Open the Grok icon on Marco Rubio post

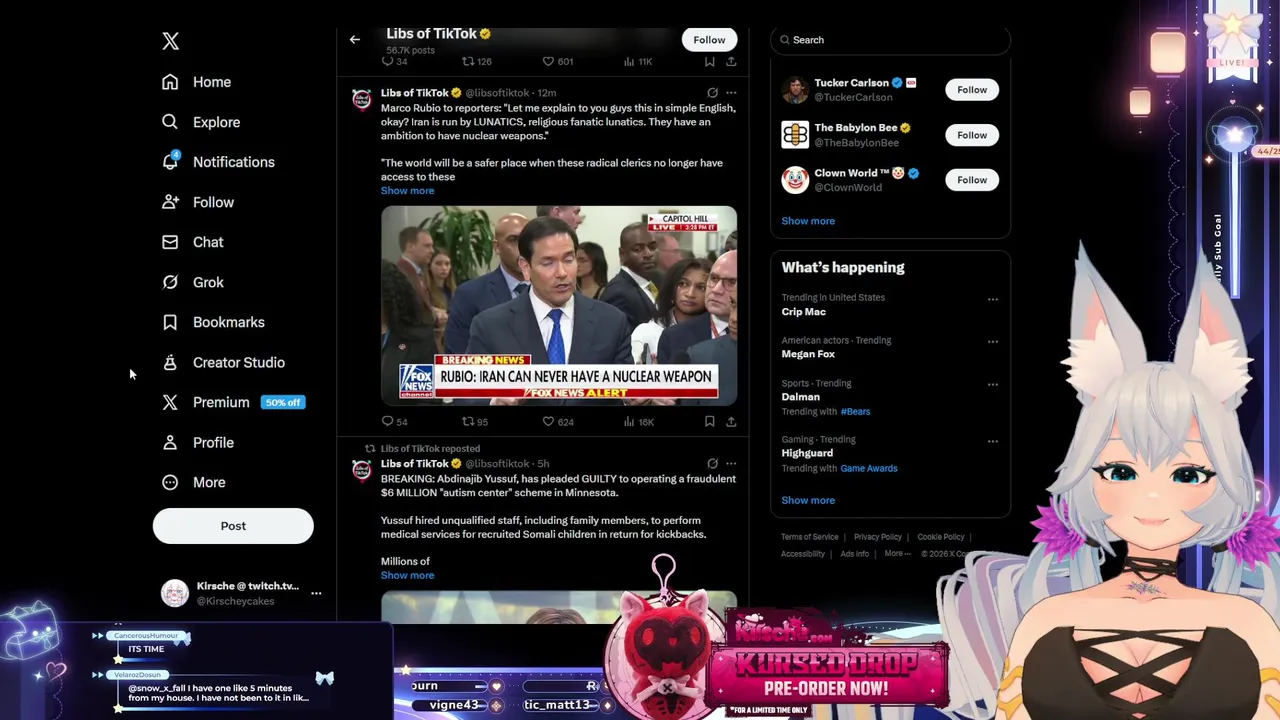coord(712,93)
